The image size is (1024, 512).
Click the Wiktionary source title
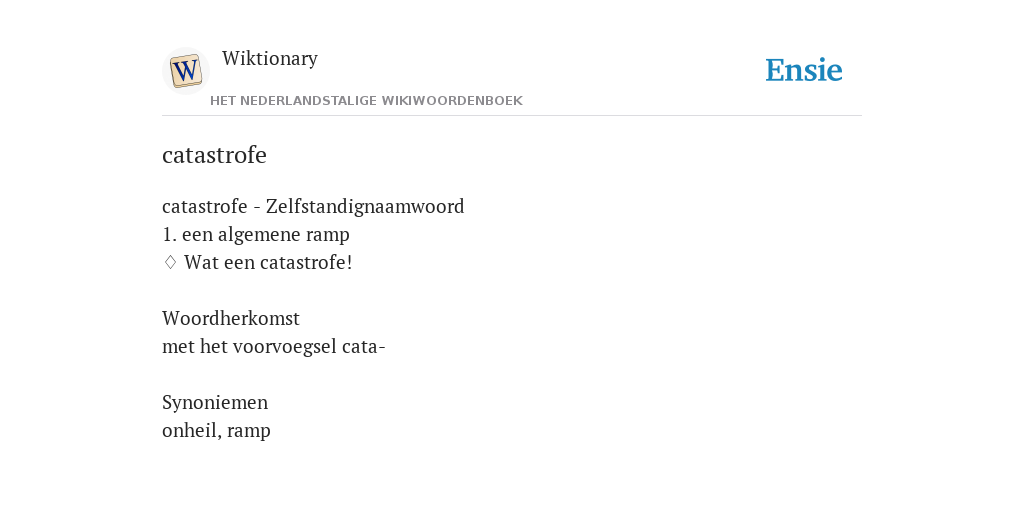pos(270,59)
